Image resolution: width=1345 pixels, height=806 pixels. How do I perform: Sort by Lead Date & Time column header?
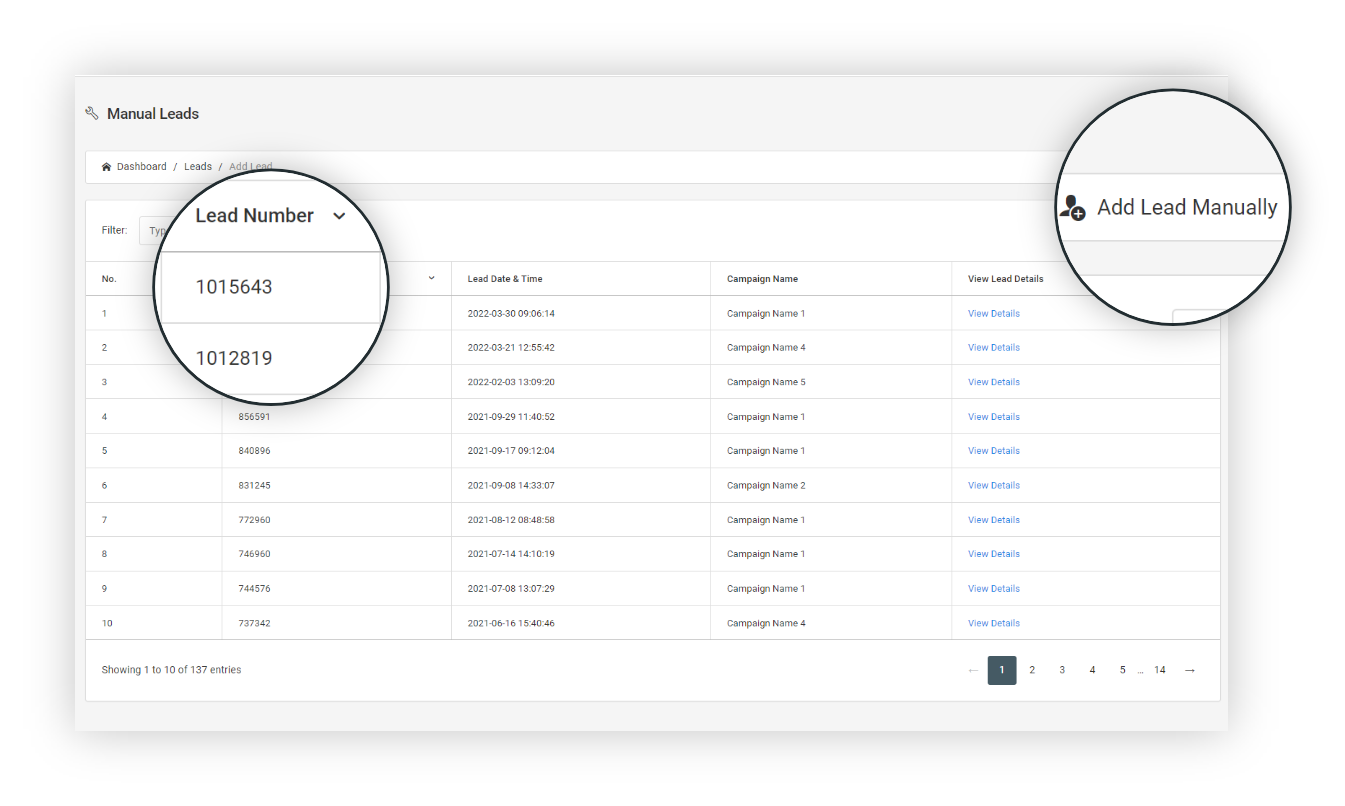(505, 279)
